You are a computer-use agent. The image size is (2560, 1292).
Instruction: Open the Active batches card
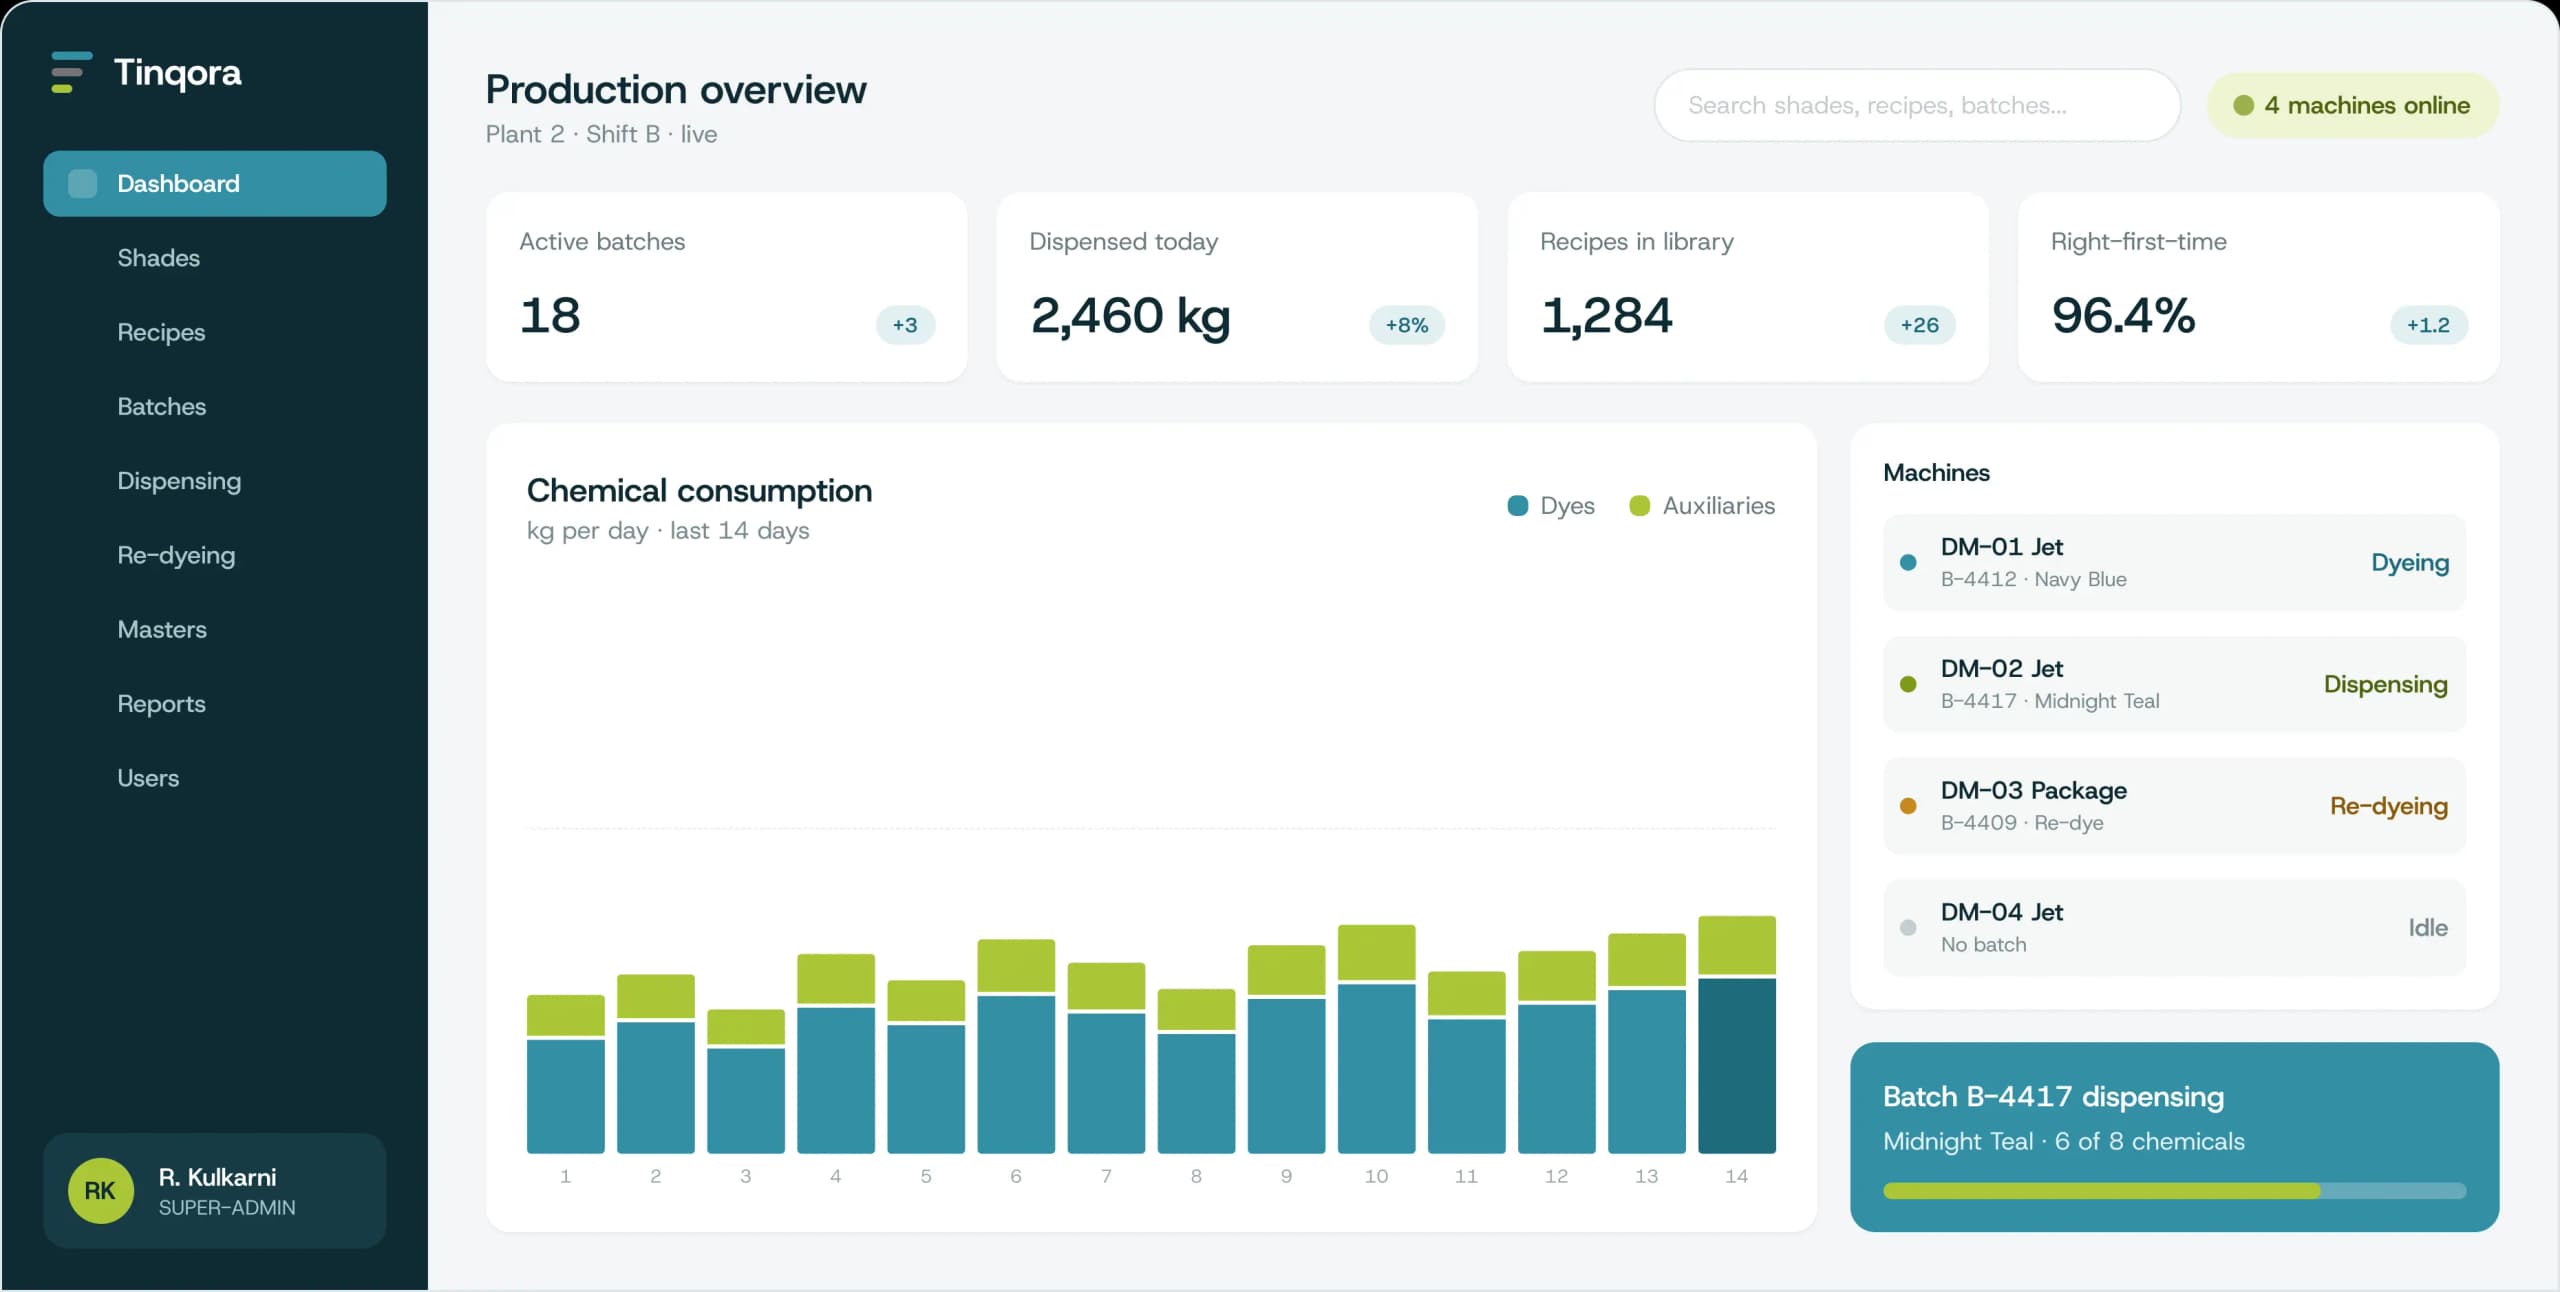point(726,287)
